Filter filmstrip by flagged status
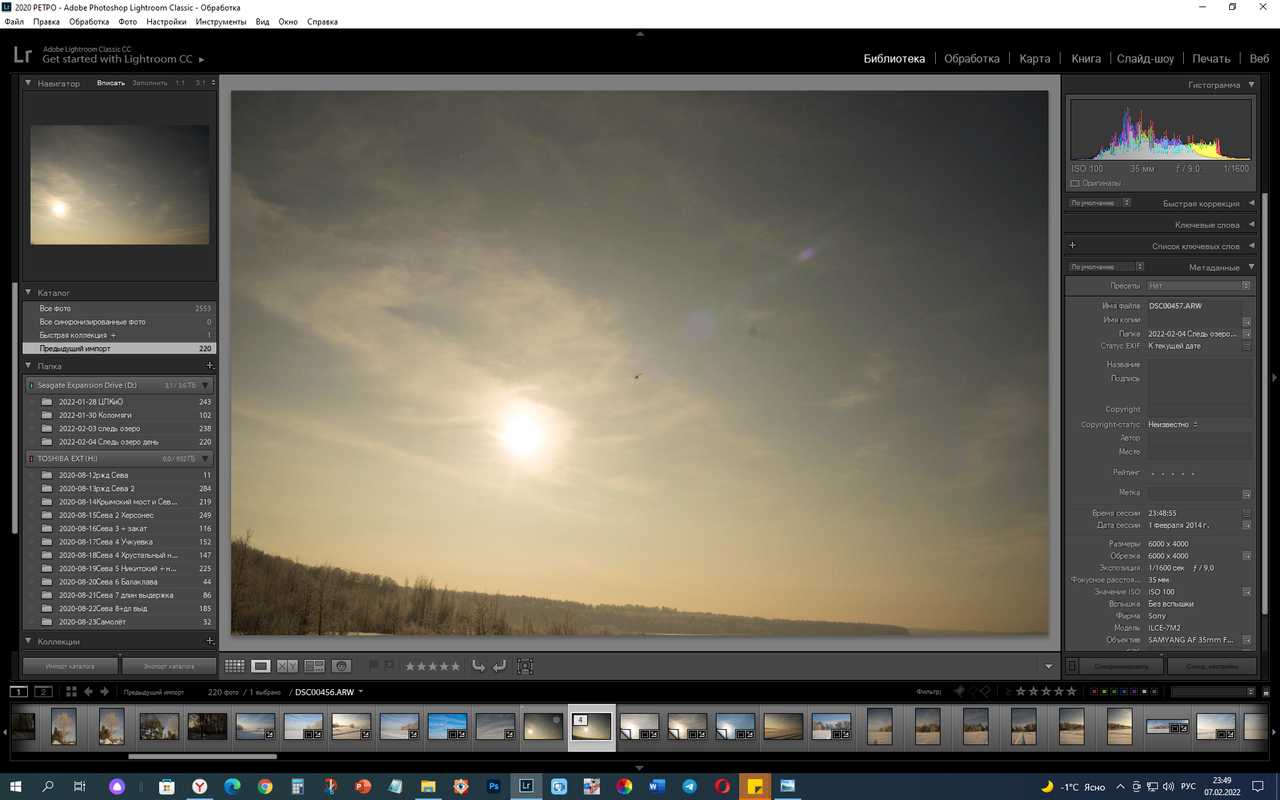This screenshot has width=1280, height=800. (x=958, y=692)
